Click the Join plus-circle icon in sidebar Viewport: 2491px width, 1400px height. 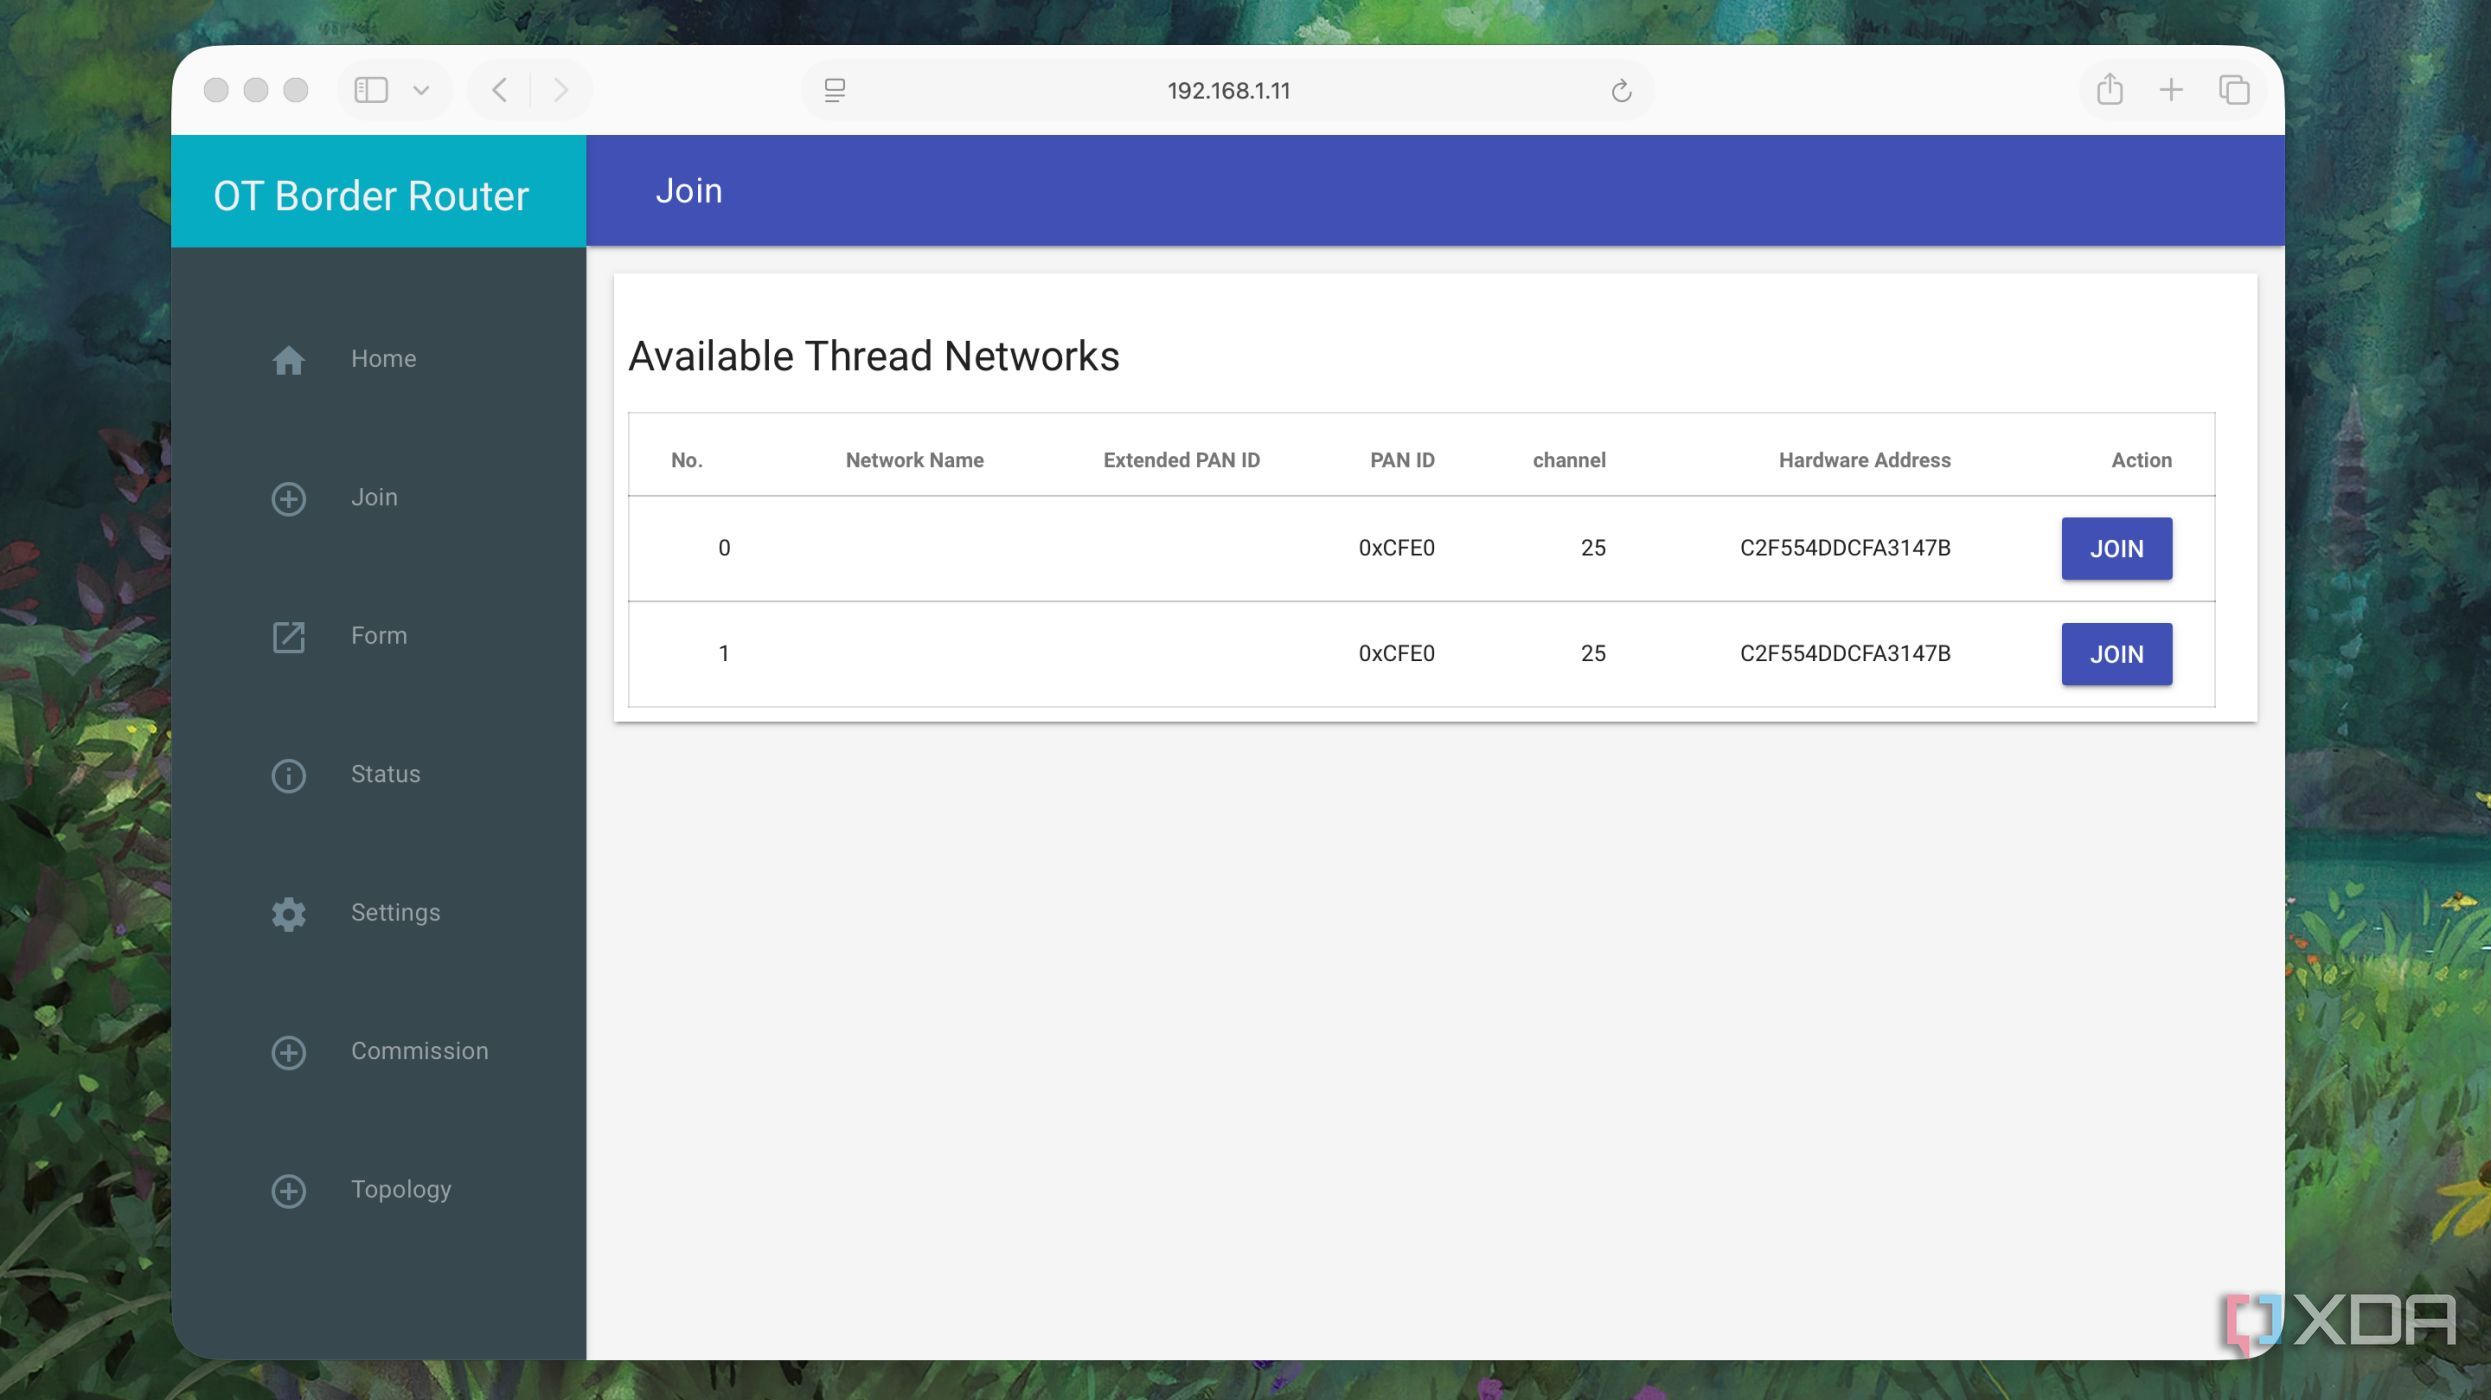(x=288, y=498)
